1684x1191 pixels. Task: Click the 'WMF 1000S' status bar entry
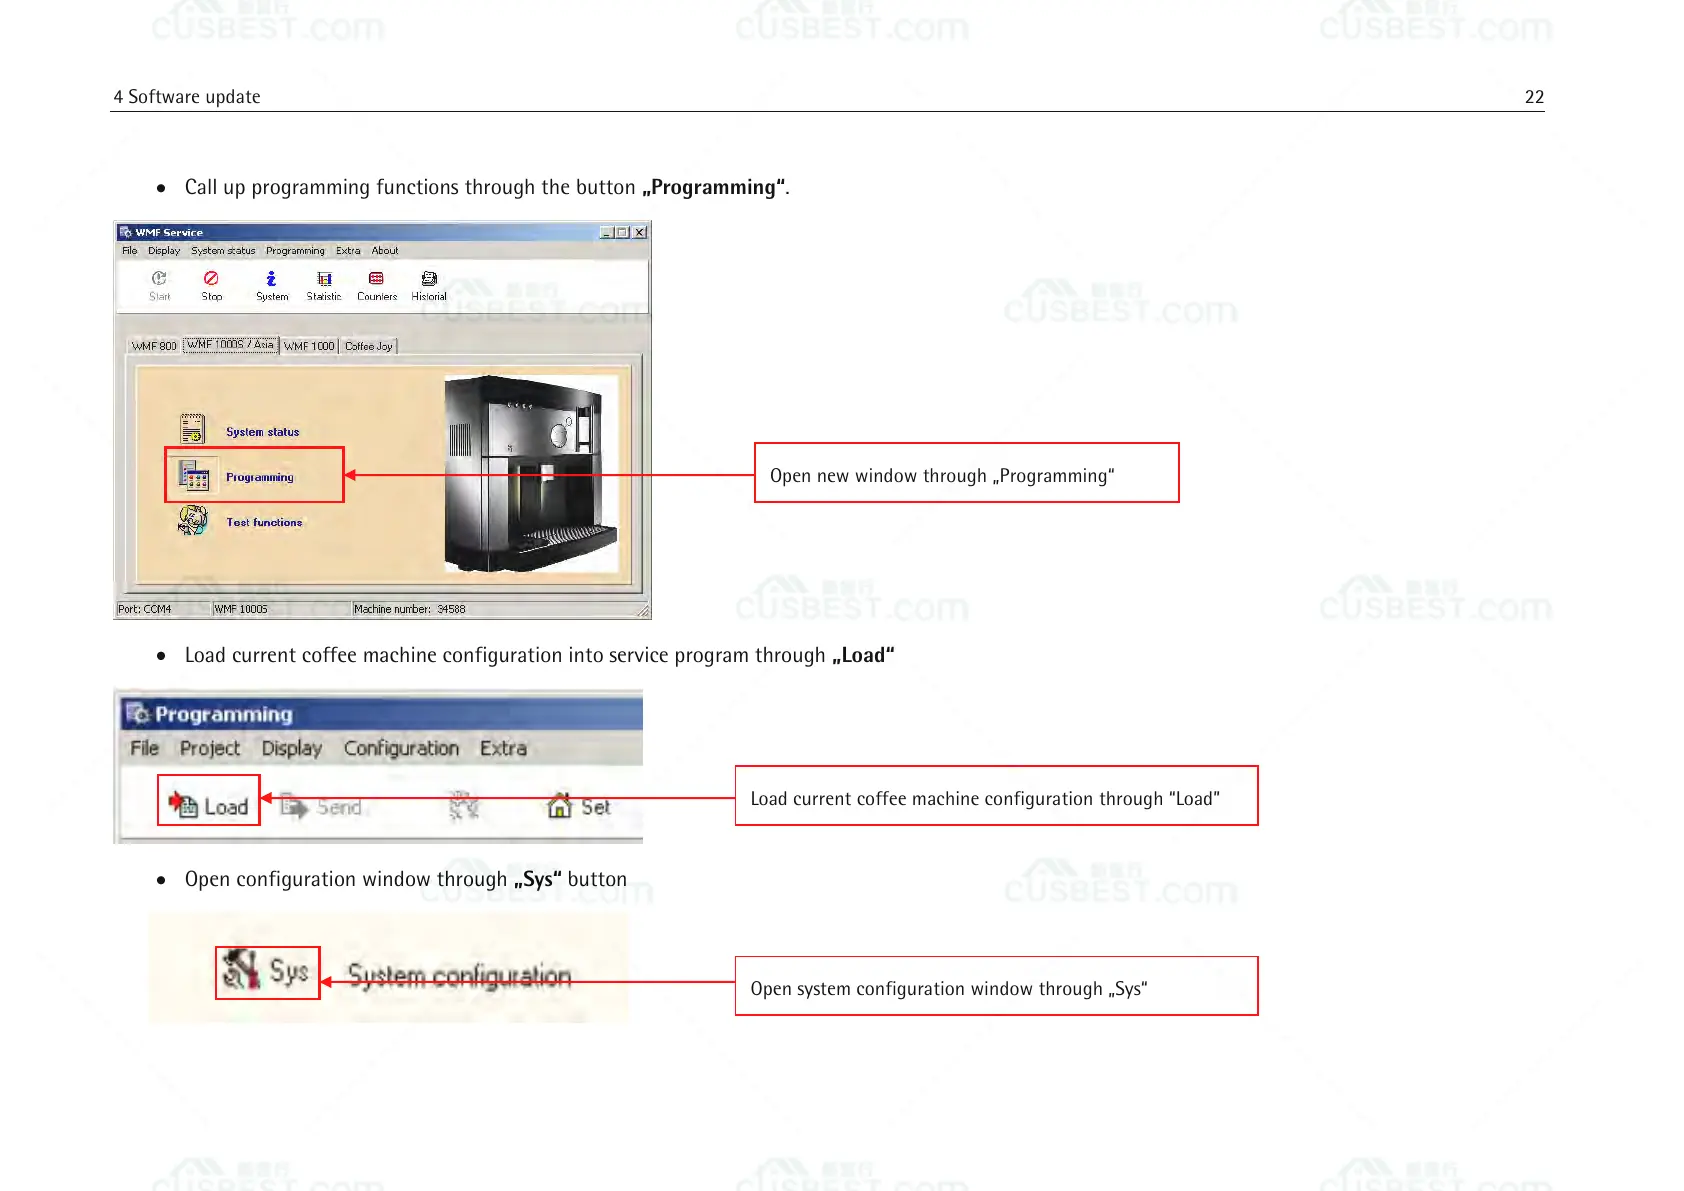241,609
